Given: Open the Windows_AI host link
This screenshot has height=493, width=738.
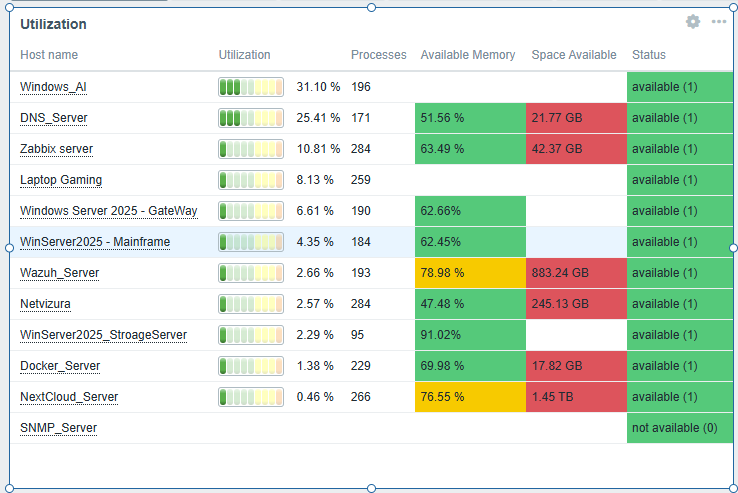Looking at the screenshot, I should [53, 87].
